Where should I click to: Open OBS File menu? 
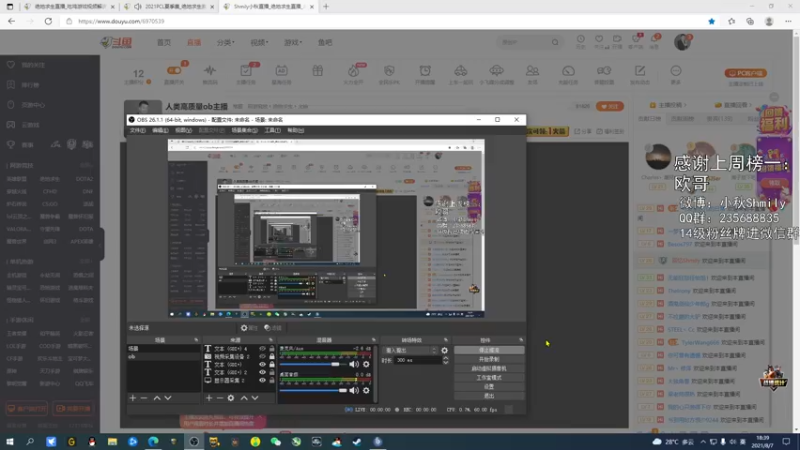coord(137,131)
